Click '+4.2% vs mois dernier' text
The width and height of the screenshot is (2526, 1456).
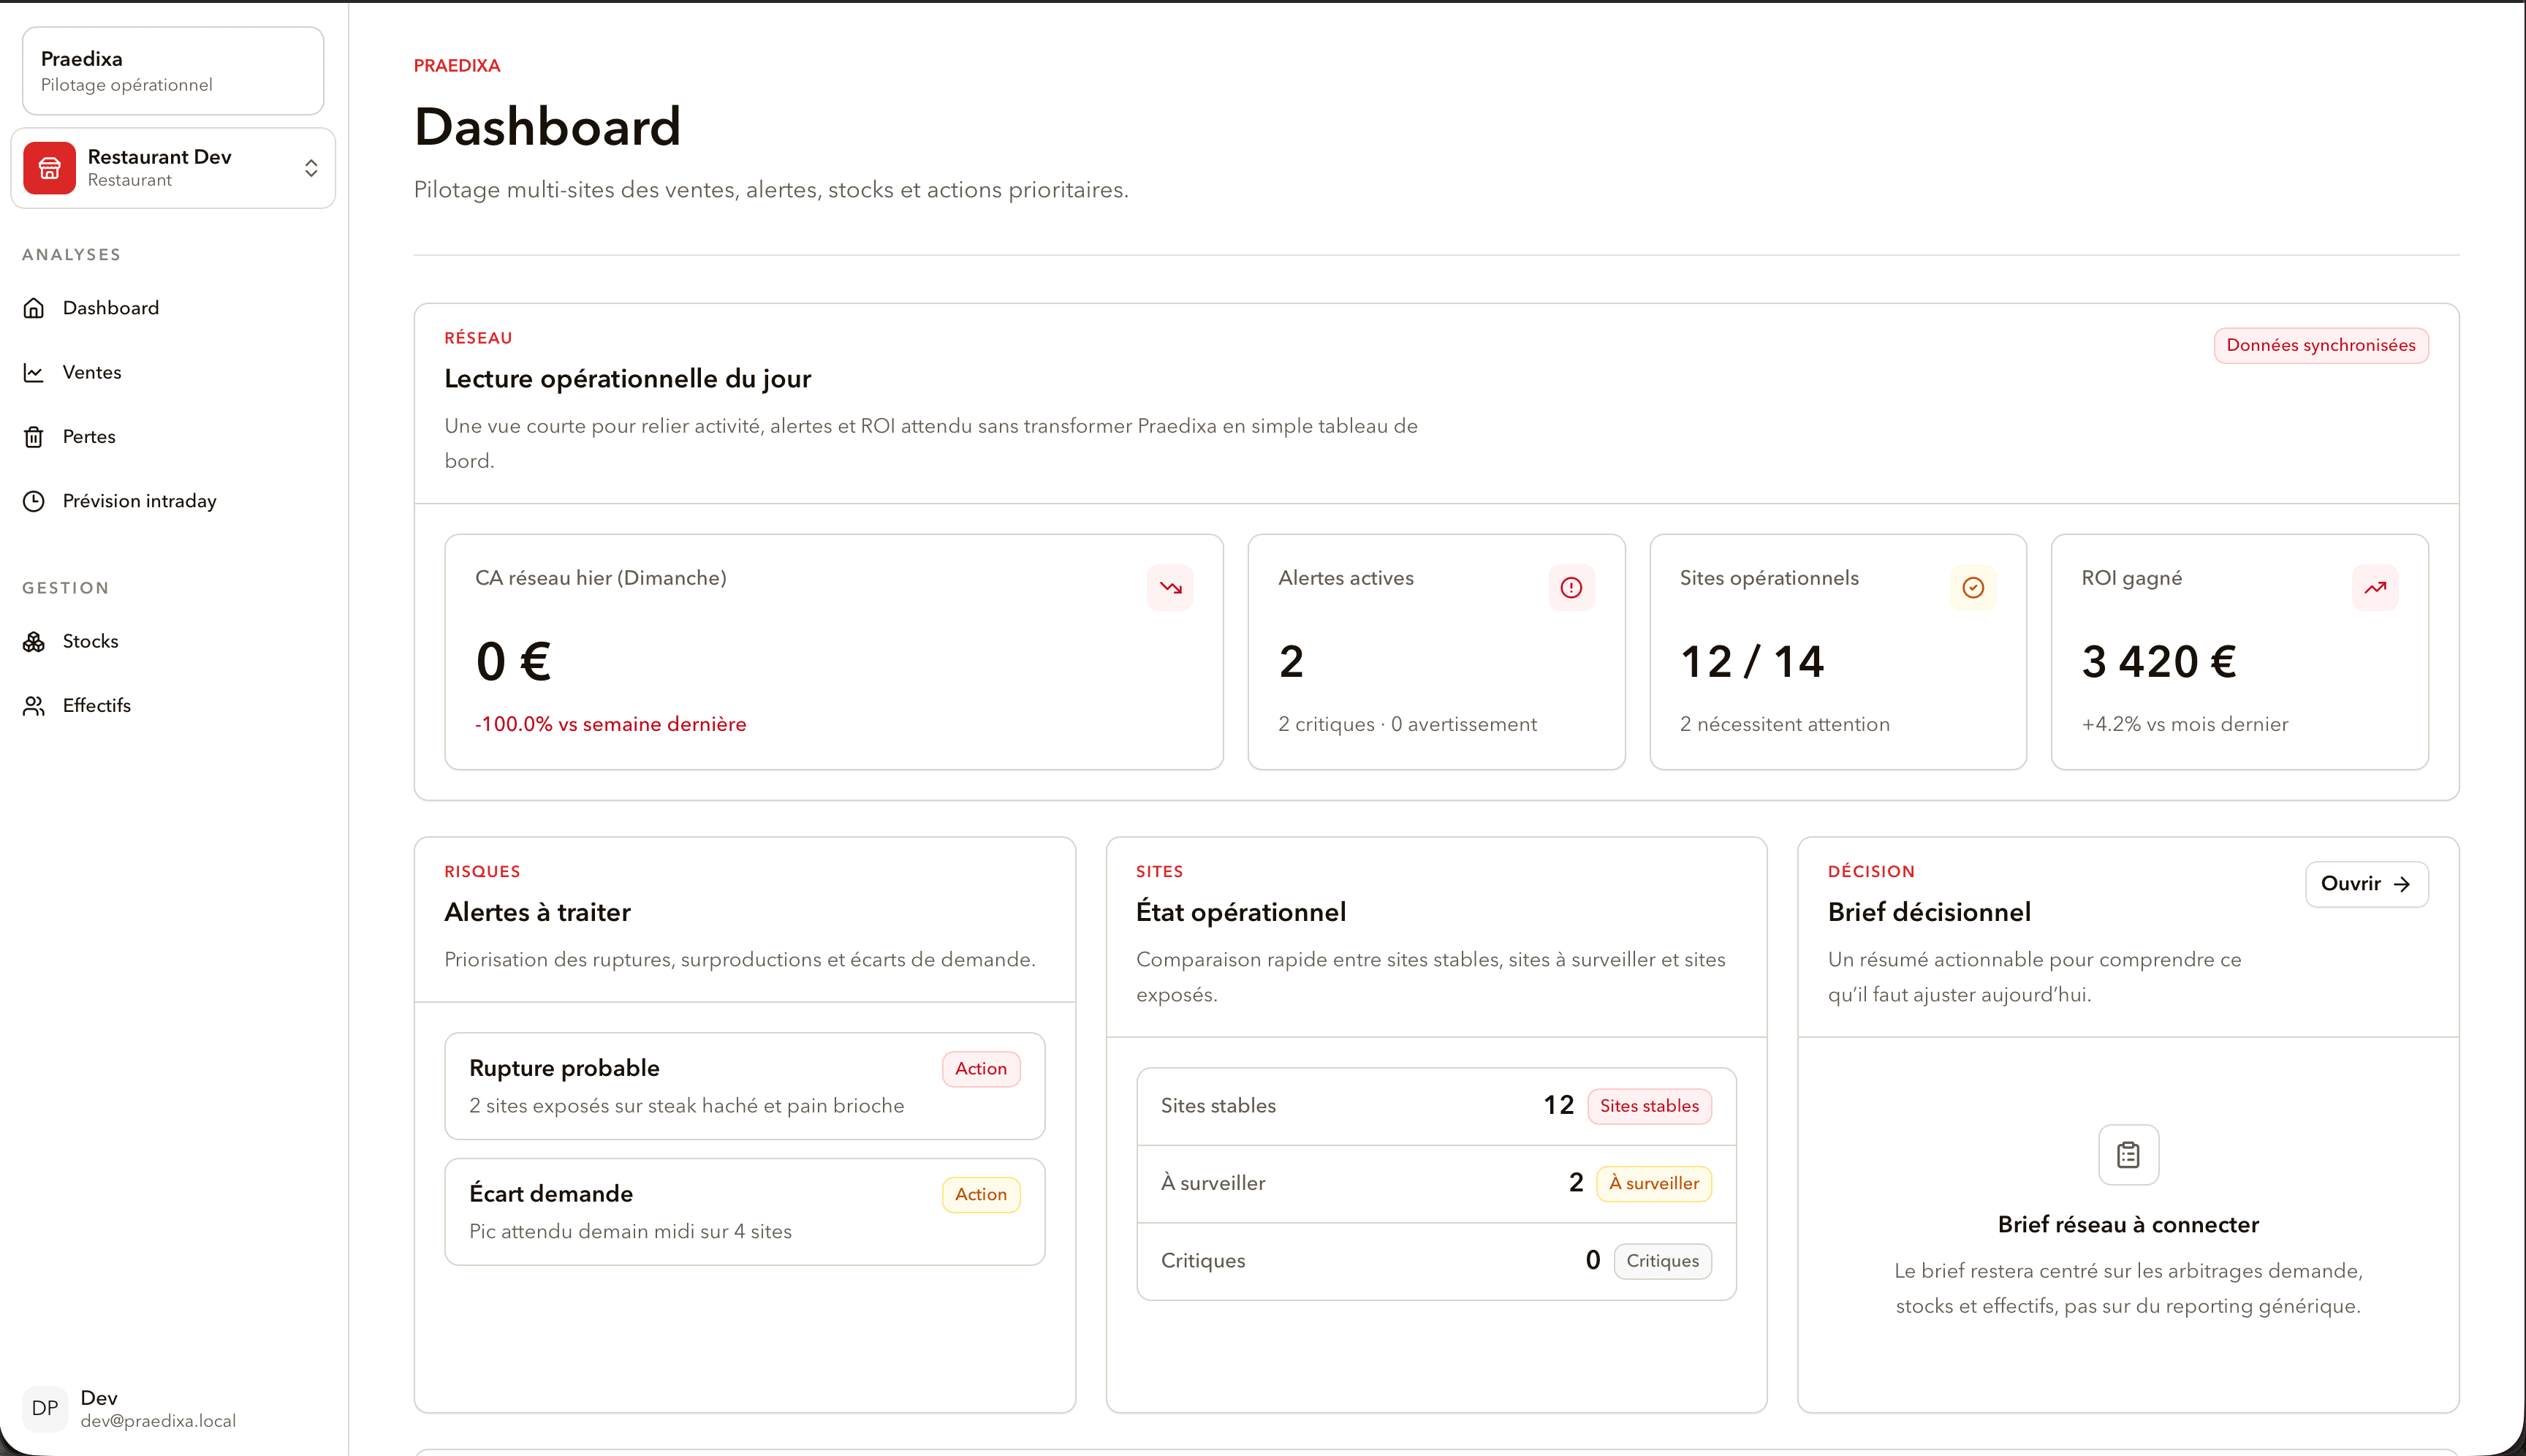tap(2184, 724)
